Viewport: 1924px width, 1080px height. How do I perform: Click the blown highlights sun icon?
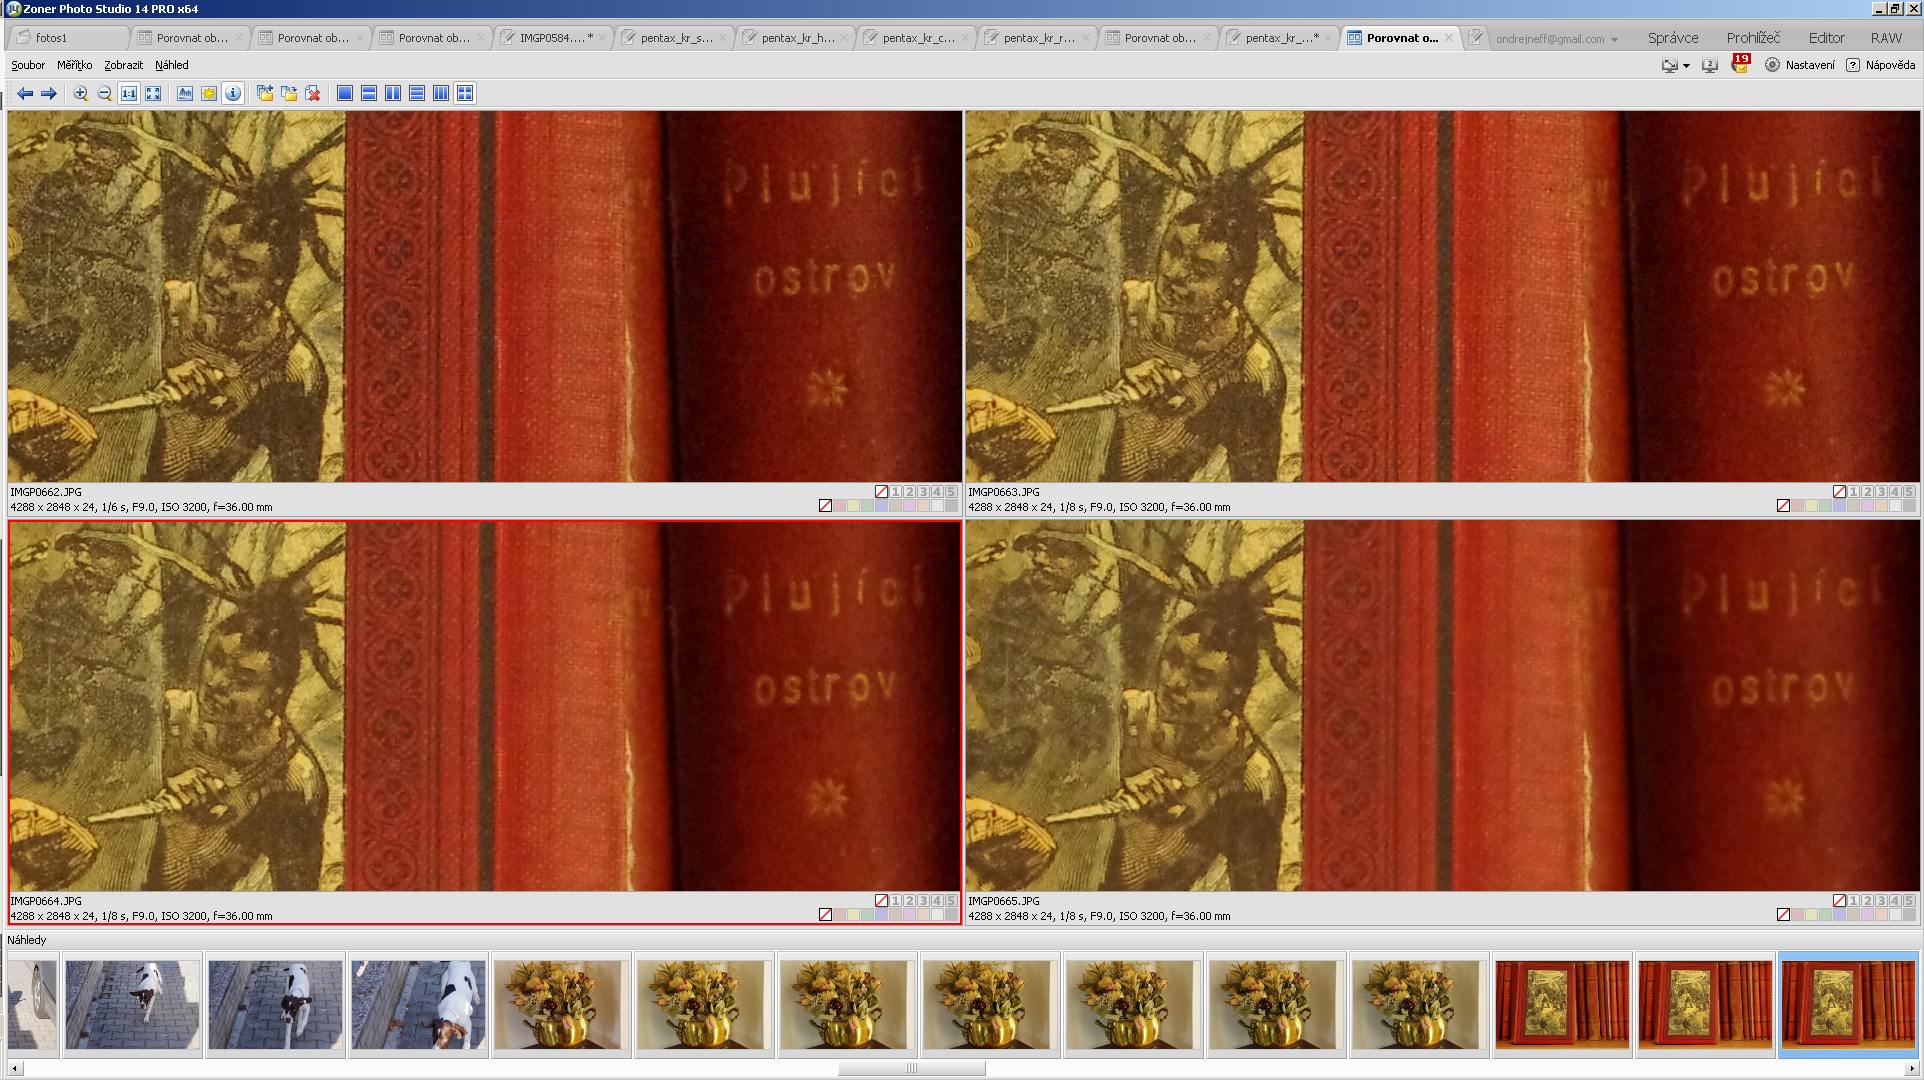[x=209, y=93]
